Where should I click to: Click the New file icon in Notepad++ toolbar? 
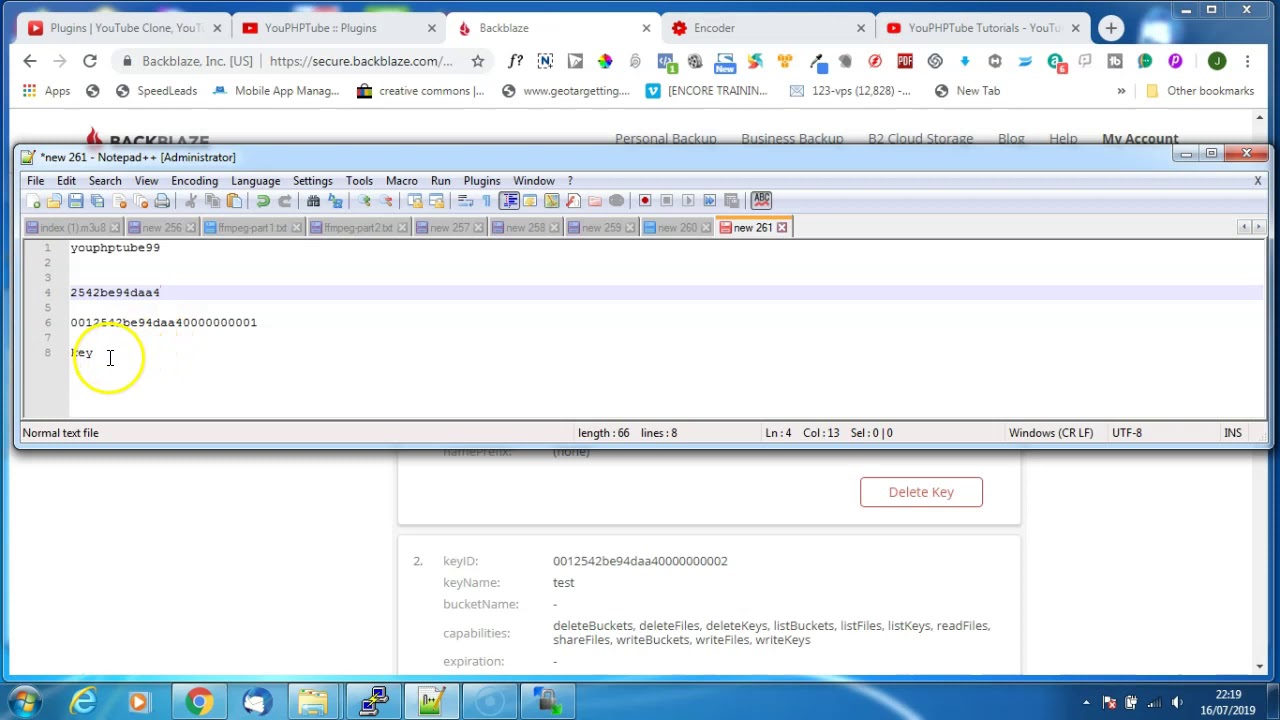pos(34,201)
